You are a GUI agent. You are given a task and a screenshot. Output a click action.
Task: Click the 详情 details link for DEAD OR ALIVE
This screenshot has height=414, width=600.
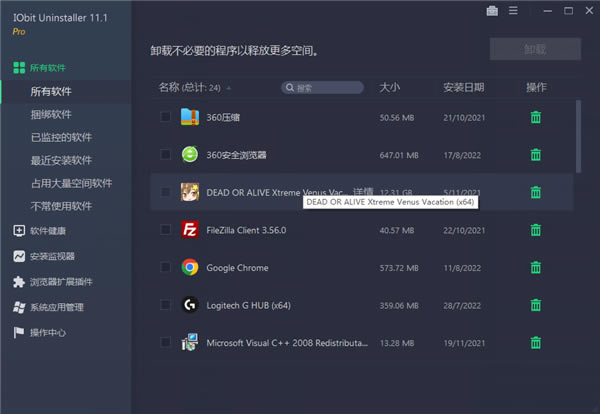[363, 191]
